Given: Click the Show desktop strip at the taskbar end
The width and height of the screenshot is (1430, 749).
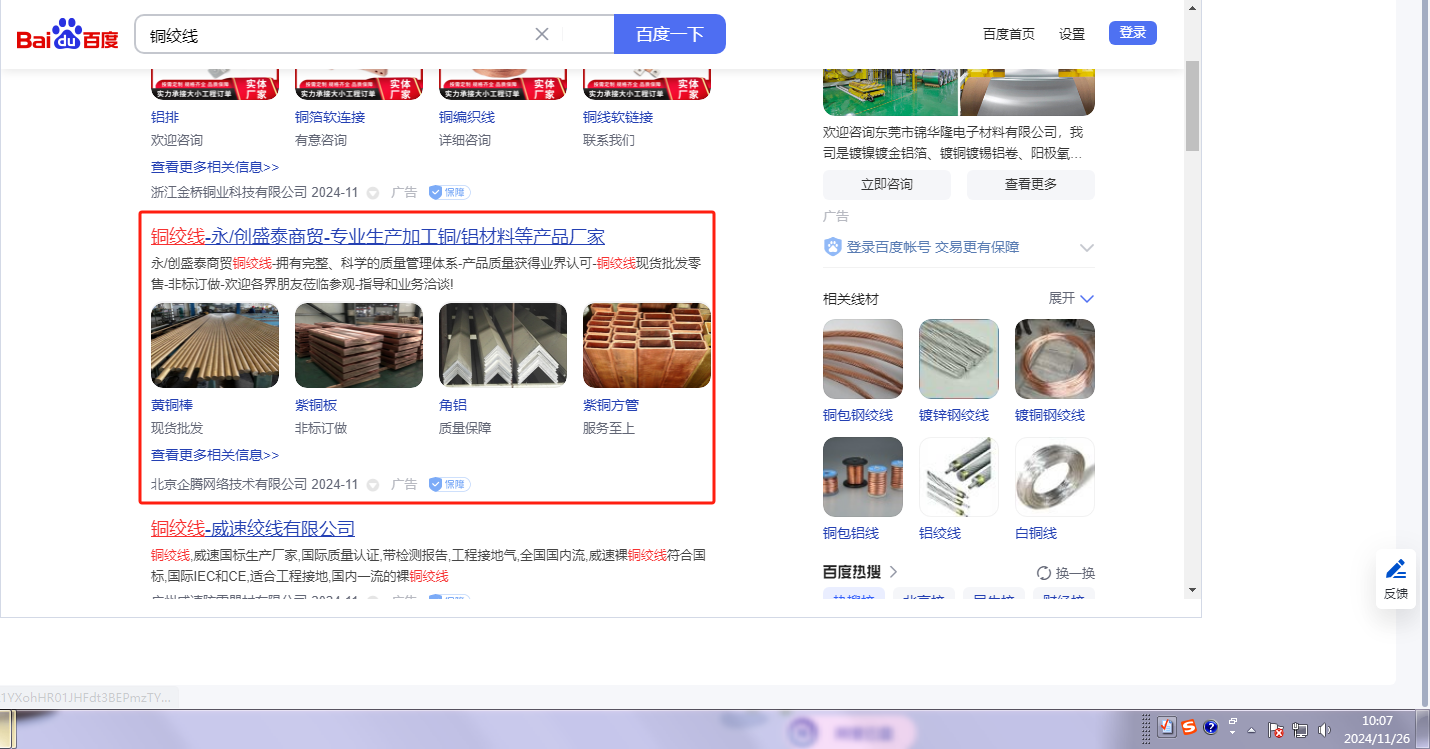Looking at the screenshot, I should (x=1424, y=729).
